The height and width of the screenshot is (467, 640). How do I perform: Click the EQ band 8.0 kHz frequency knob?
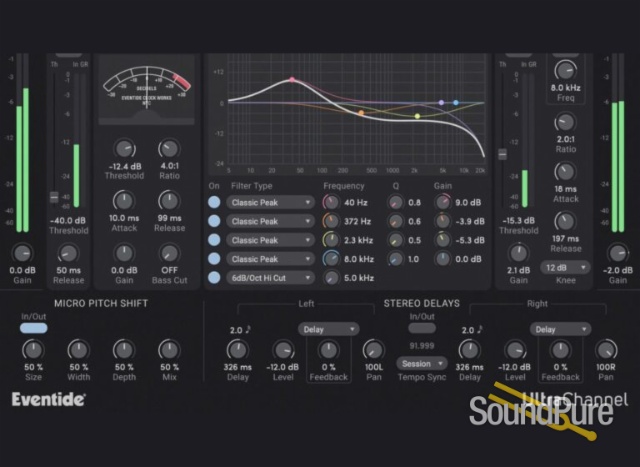pyautogui.click(x=331, y=259)
